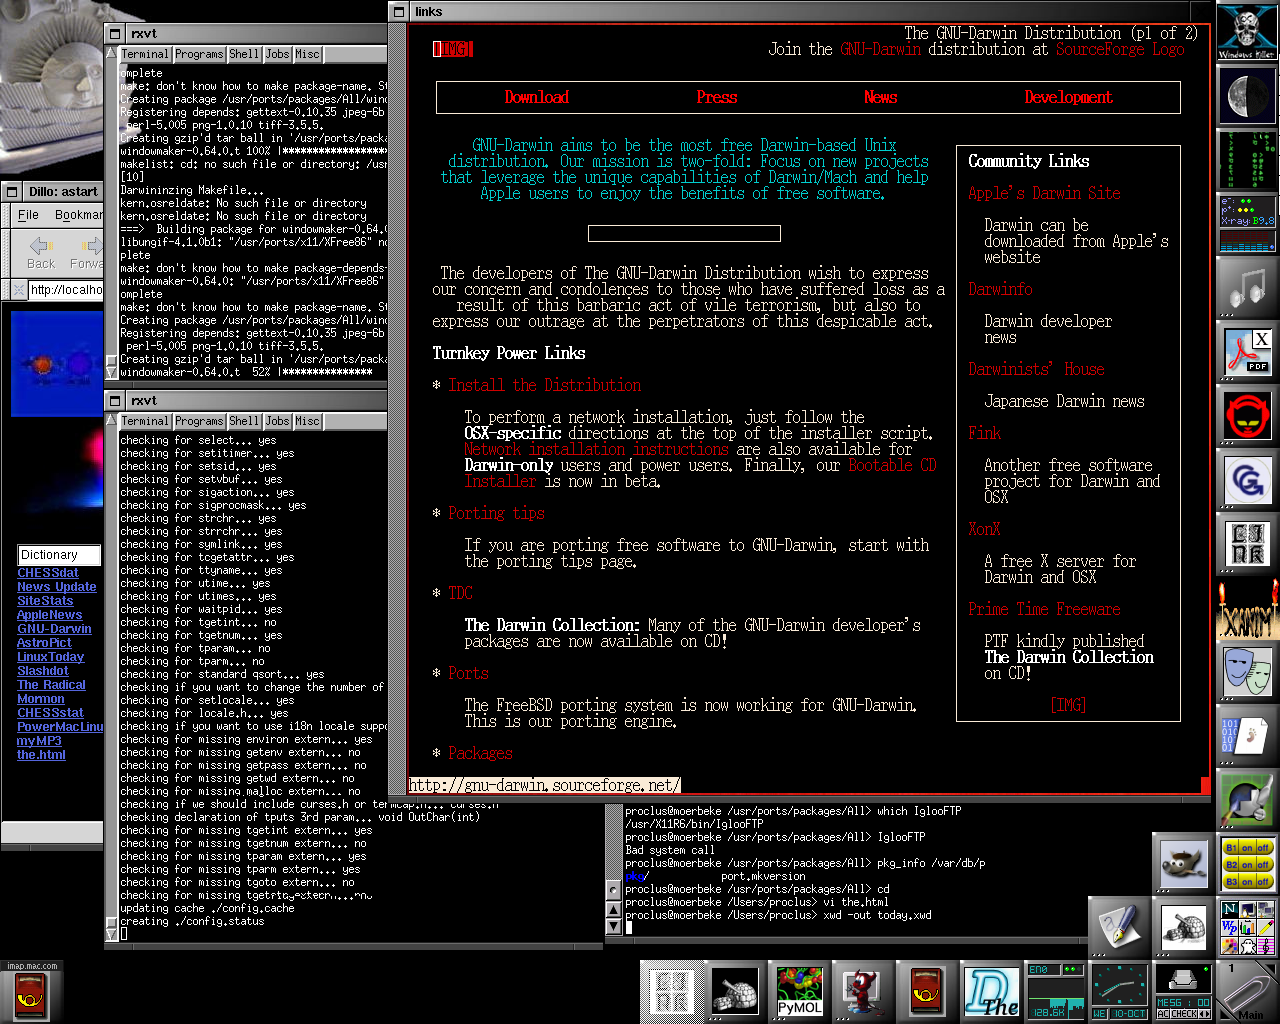Launch PyMOL from the bottom dock
This screenshot has width=1280, height=1024.
point(799,991)
